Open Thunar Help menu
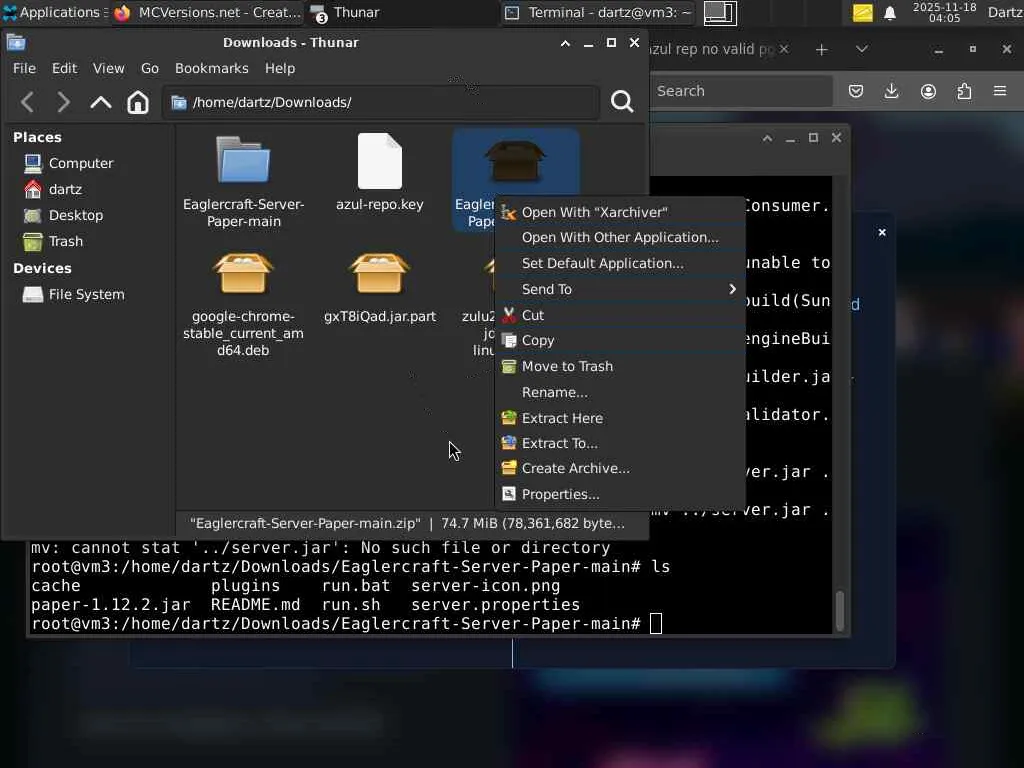1024x768 pixels. pyautogui.click(x=280, y=68)
